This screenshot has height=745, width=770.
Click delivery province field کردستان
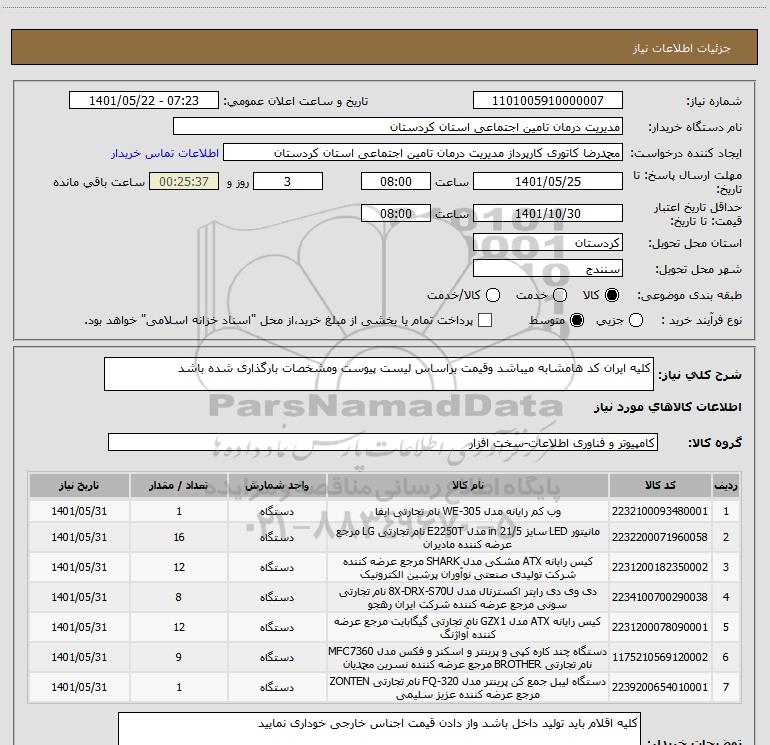coord(548,243)
